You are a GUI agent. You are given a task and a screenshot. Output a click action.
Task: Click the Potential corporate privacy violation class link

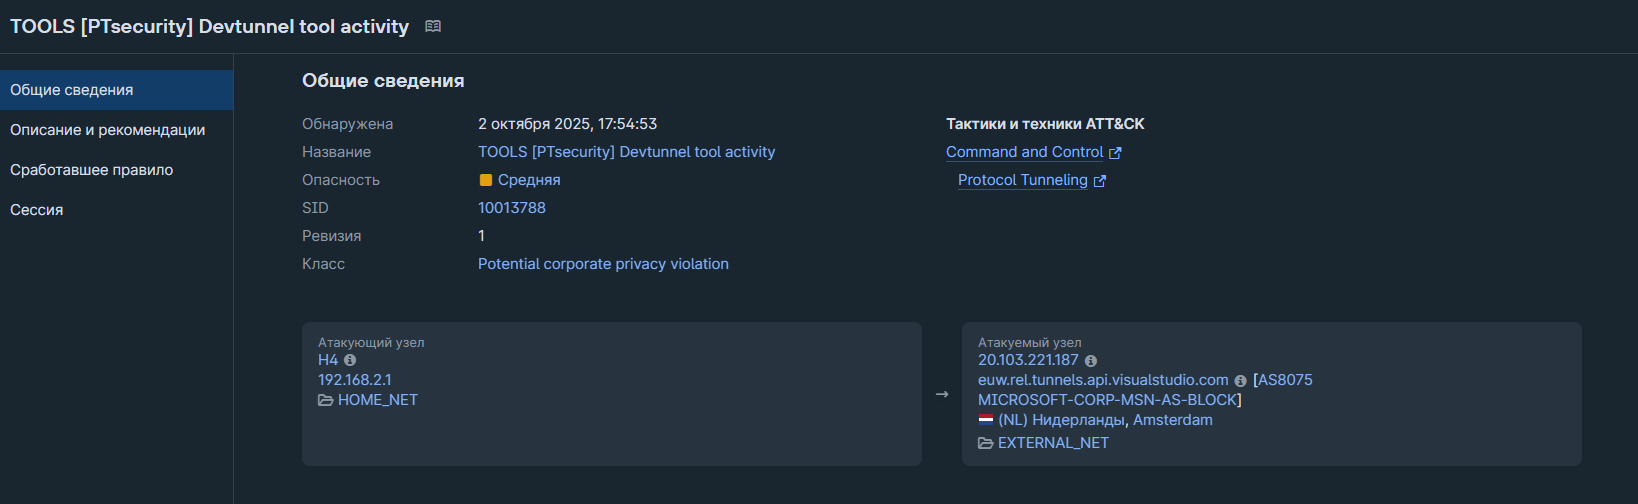coord(603,264)
